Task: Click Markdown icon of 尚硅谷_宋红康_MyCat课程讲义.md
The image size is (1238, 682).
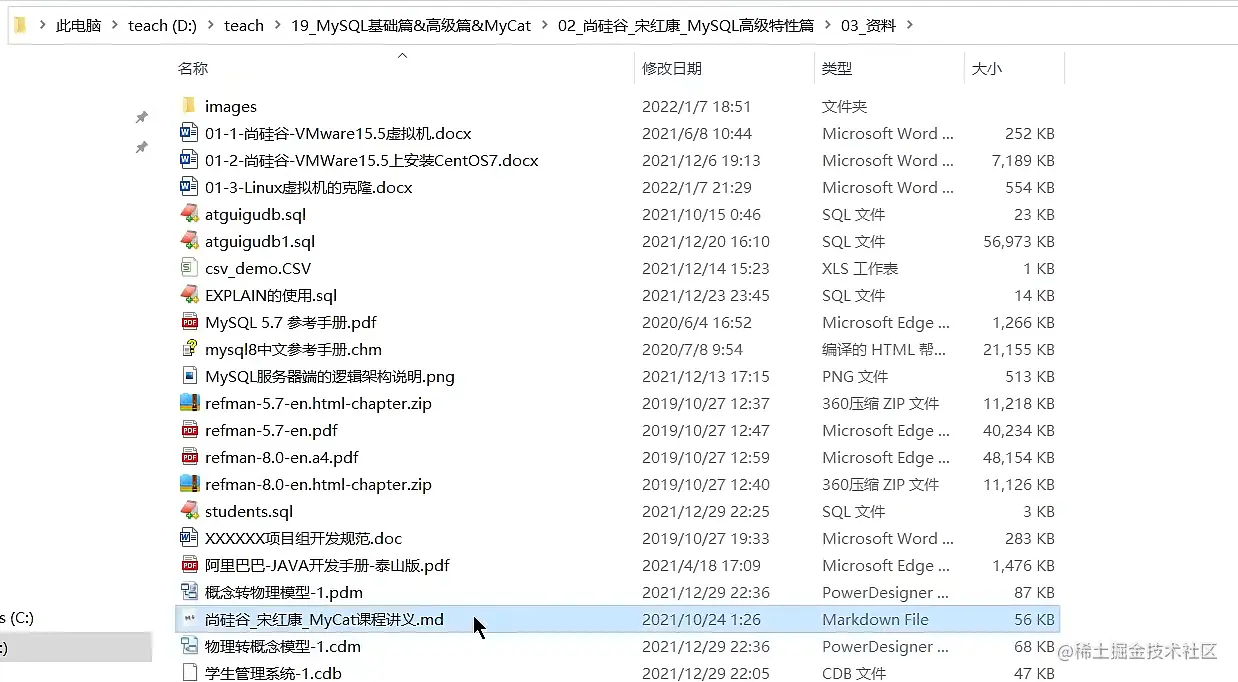Action: pos(190,619)
